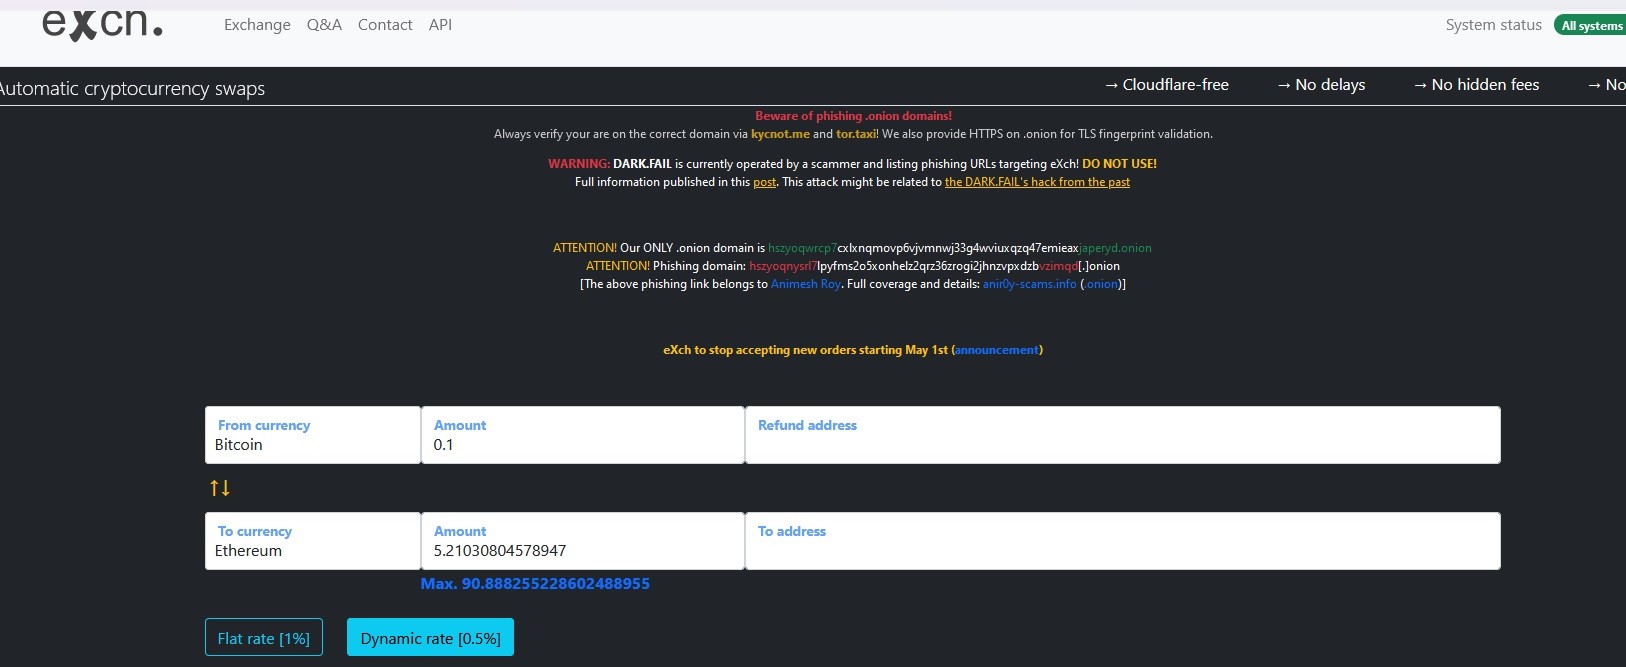The width and height of the screenshot is (1626, 667).
Task: Open the DARK.FAIL warning post link
Action: [764, 182]
